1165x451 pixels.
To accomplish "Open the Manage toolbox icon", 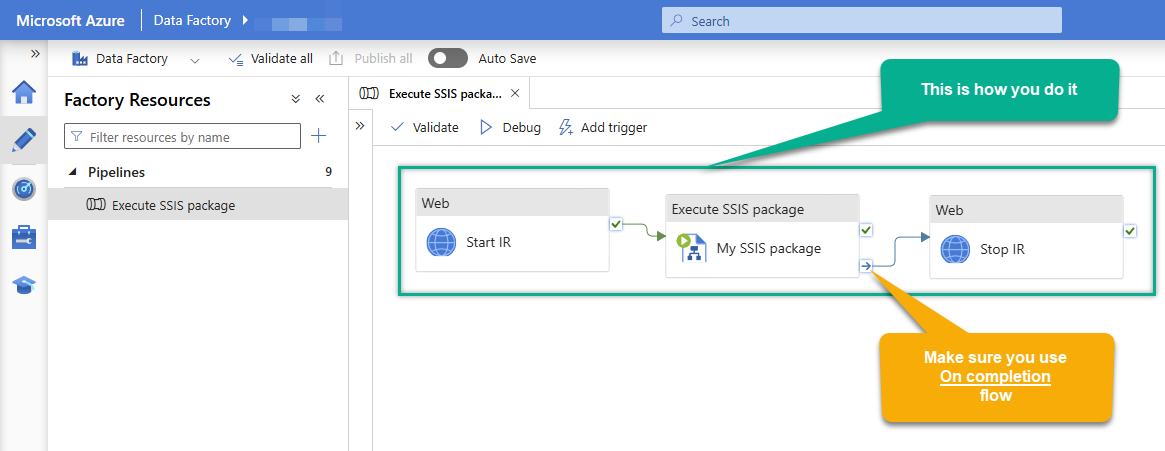I will pyautogui.click(x=24, y=237).
